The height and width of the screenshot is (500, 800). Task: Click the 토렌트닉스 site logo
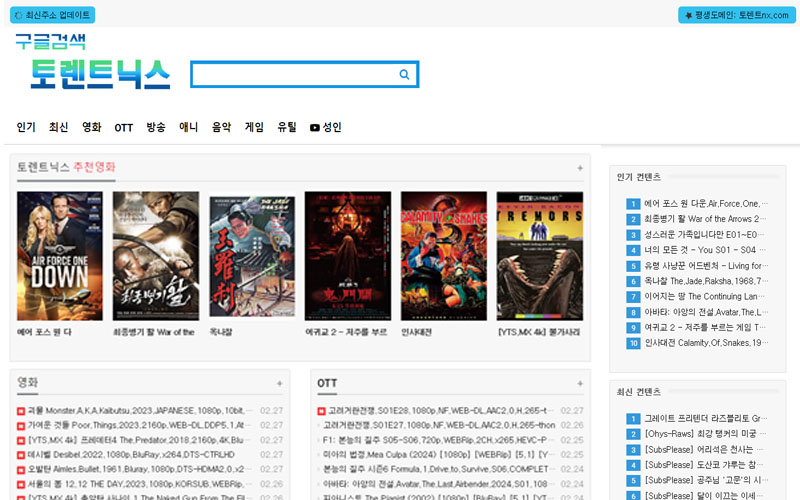(x=99, y=74)
